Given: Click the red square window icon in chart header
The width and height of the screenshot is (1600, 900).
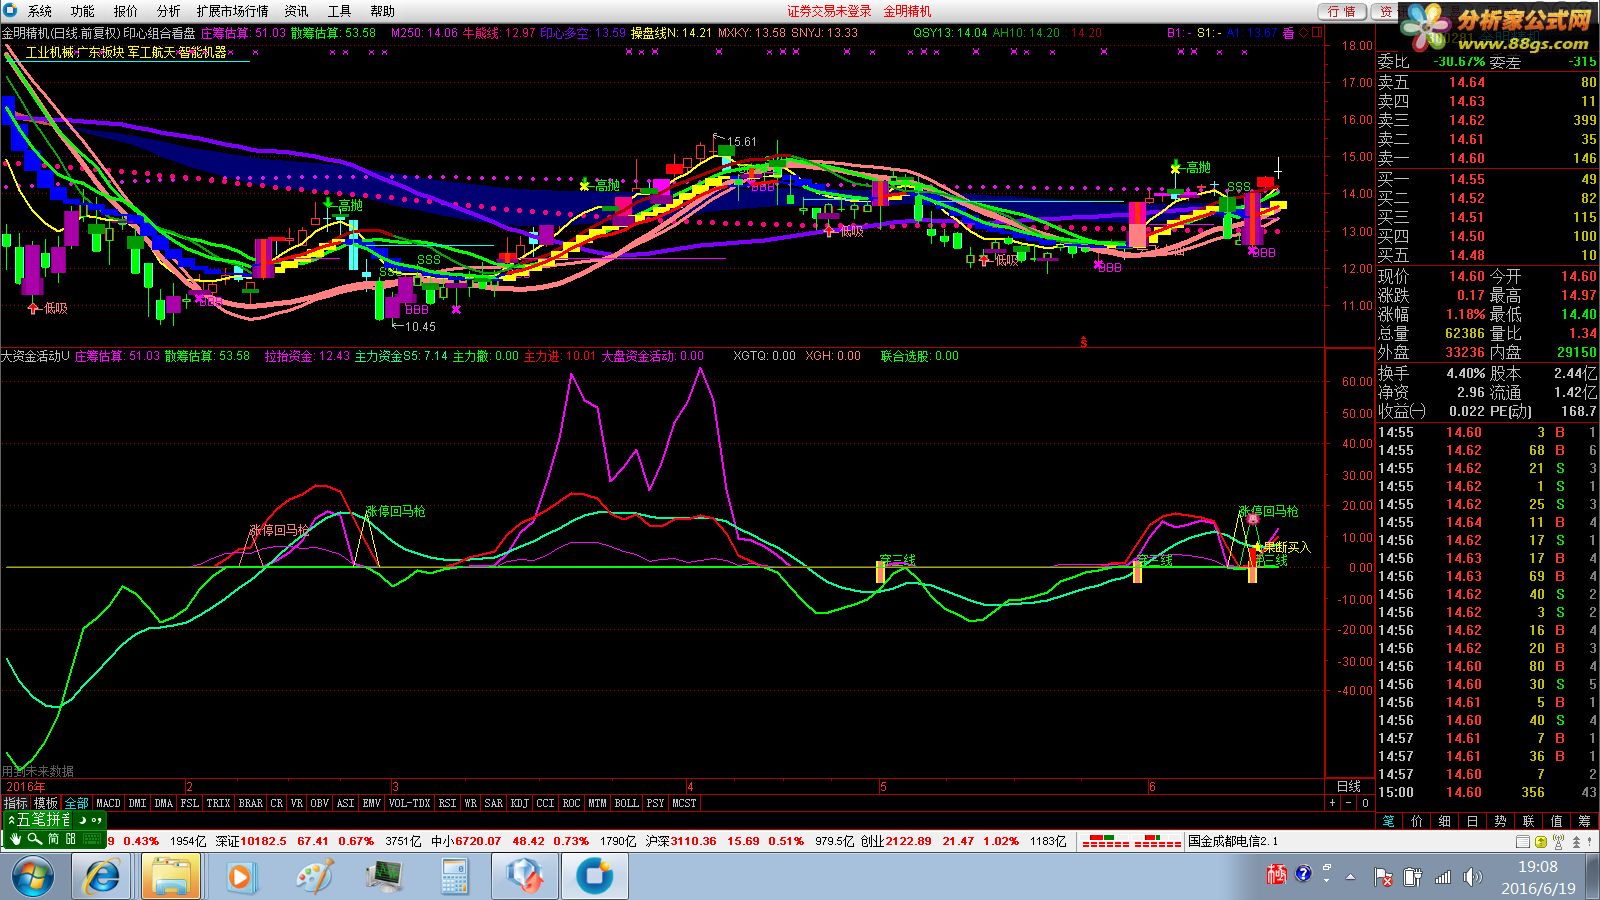Looking at the screenshot, I should coord(1317,33).
